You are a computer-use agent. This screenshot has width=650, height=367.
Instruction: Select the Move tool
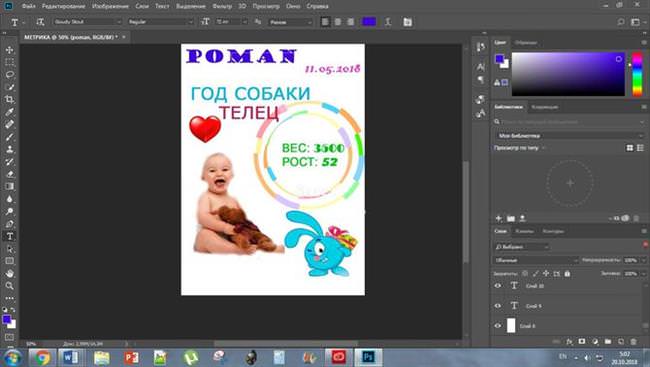(10, 50)
